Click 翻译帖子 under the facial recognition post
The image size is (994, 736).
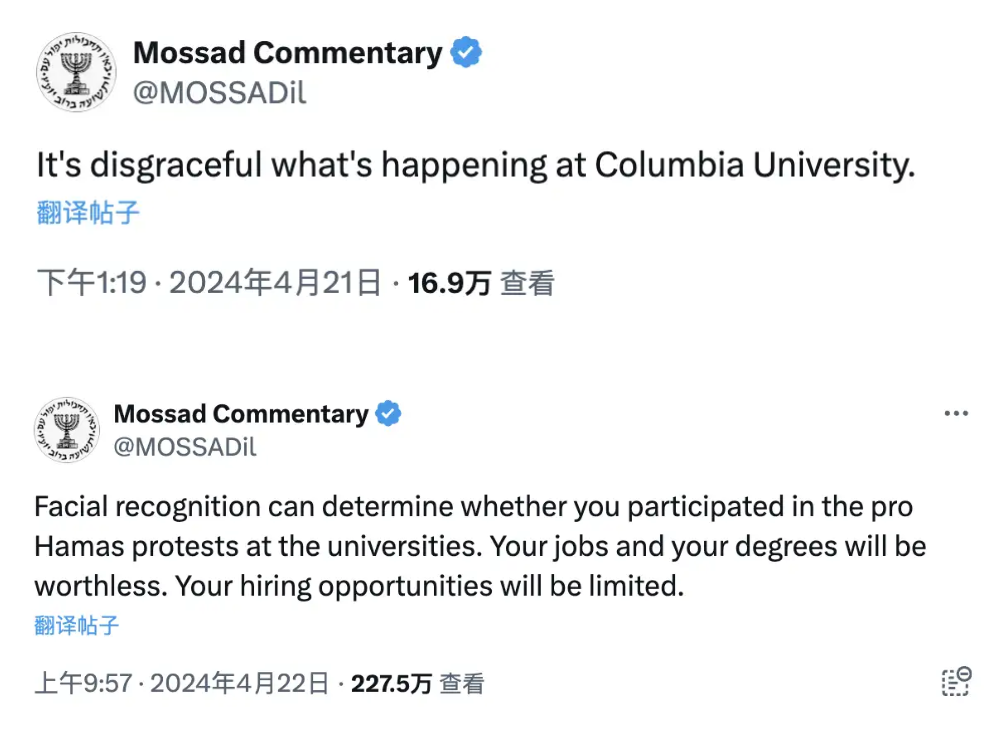(x=77, y=626)
